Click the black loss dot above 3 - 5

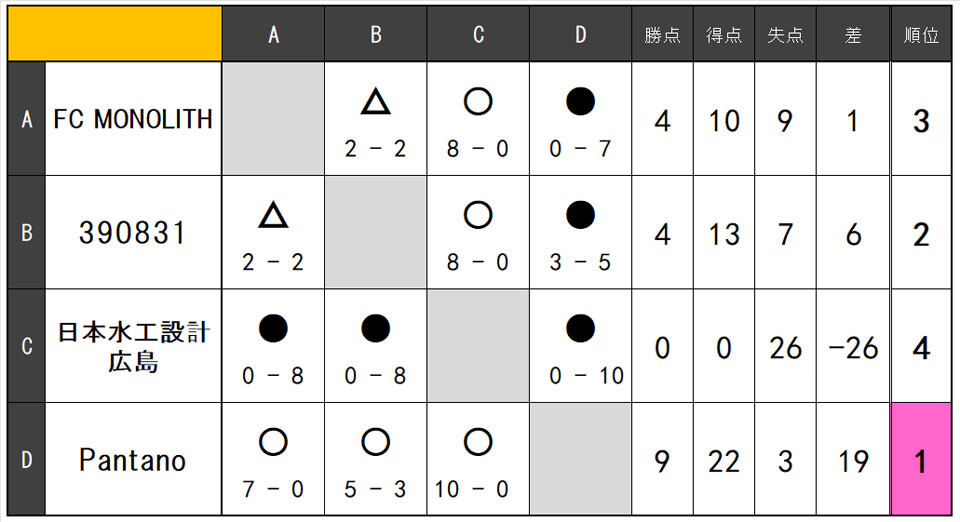pyautogui.click(x=580, y=214)
